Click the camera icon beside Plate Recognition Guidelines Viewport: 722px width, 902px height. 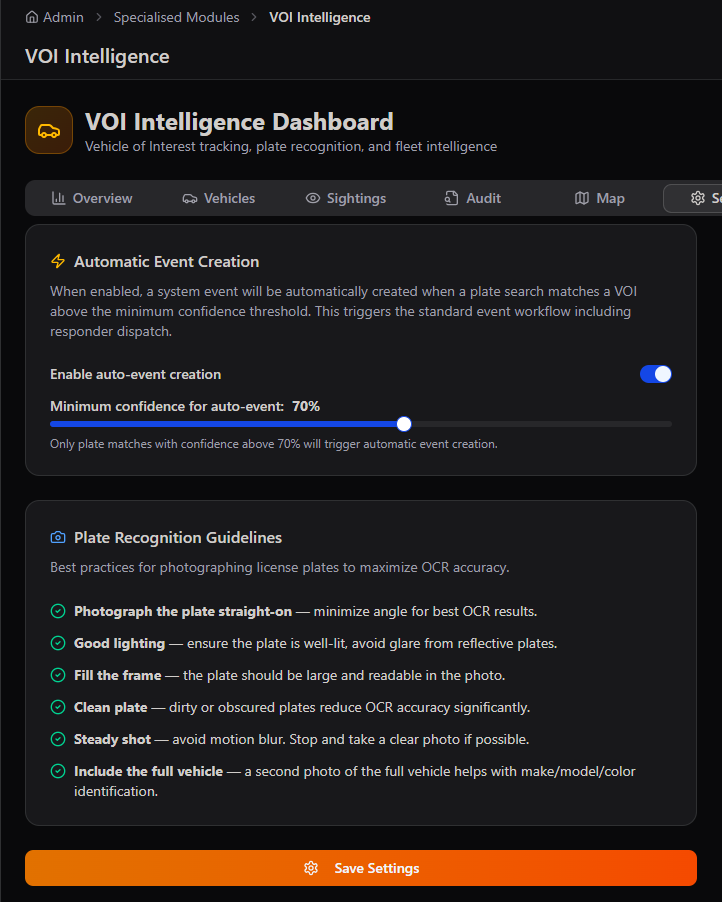pos(58,537)
